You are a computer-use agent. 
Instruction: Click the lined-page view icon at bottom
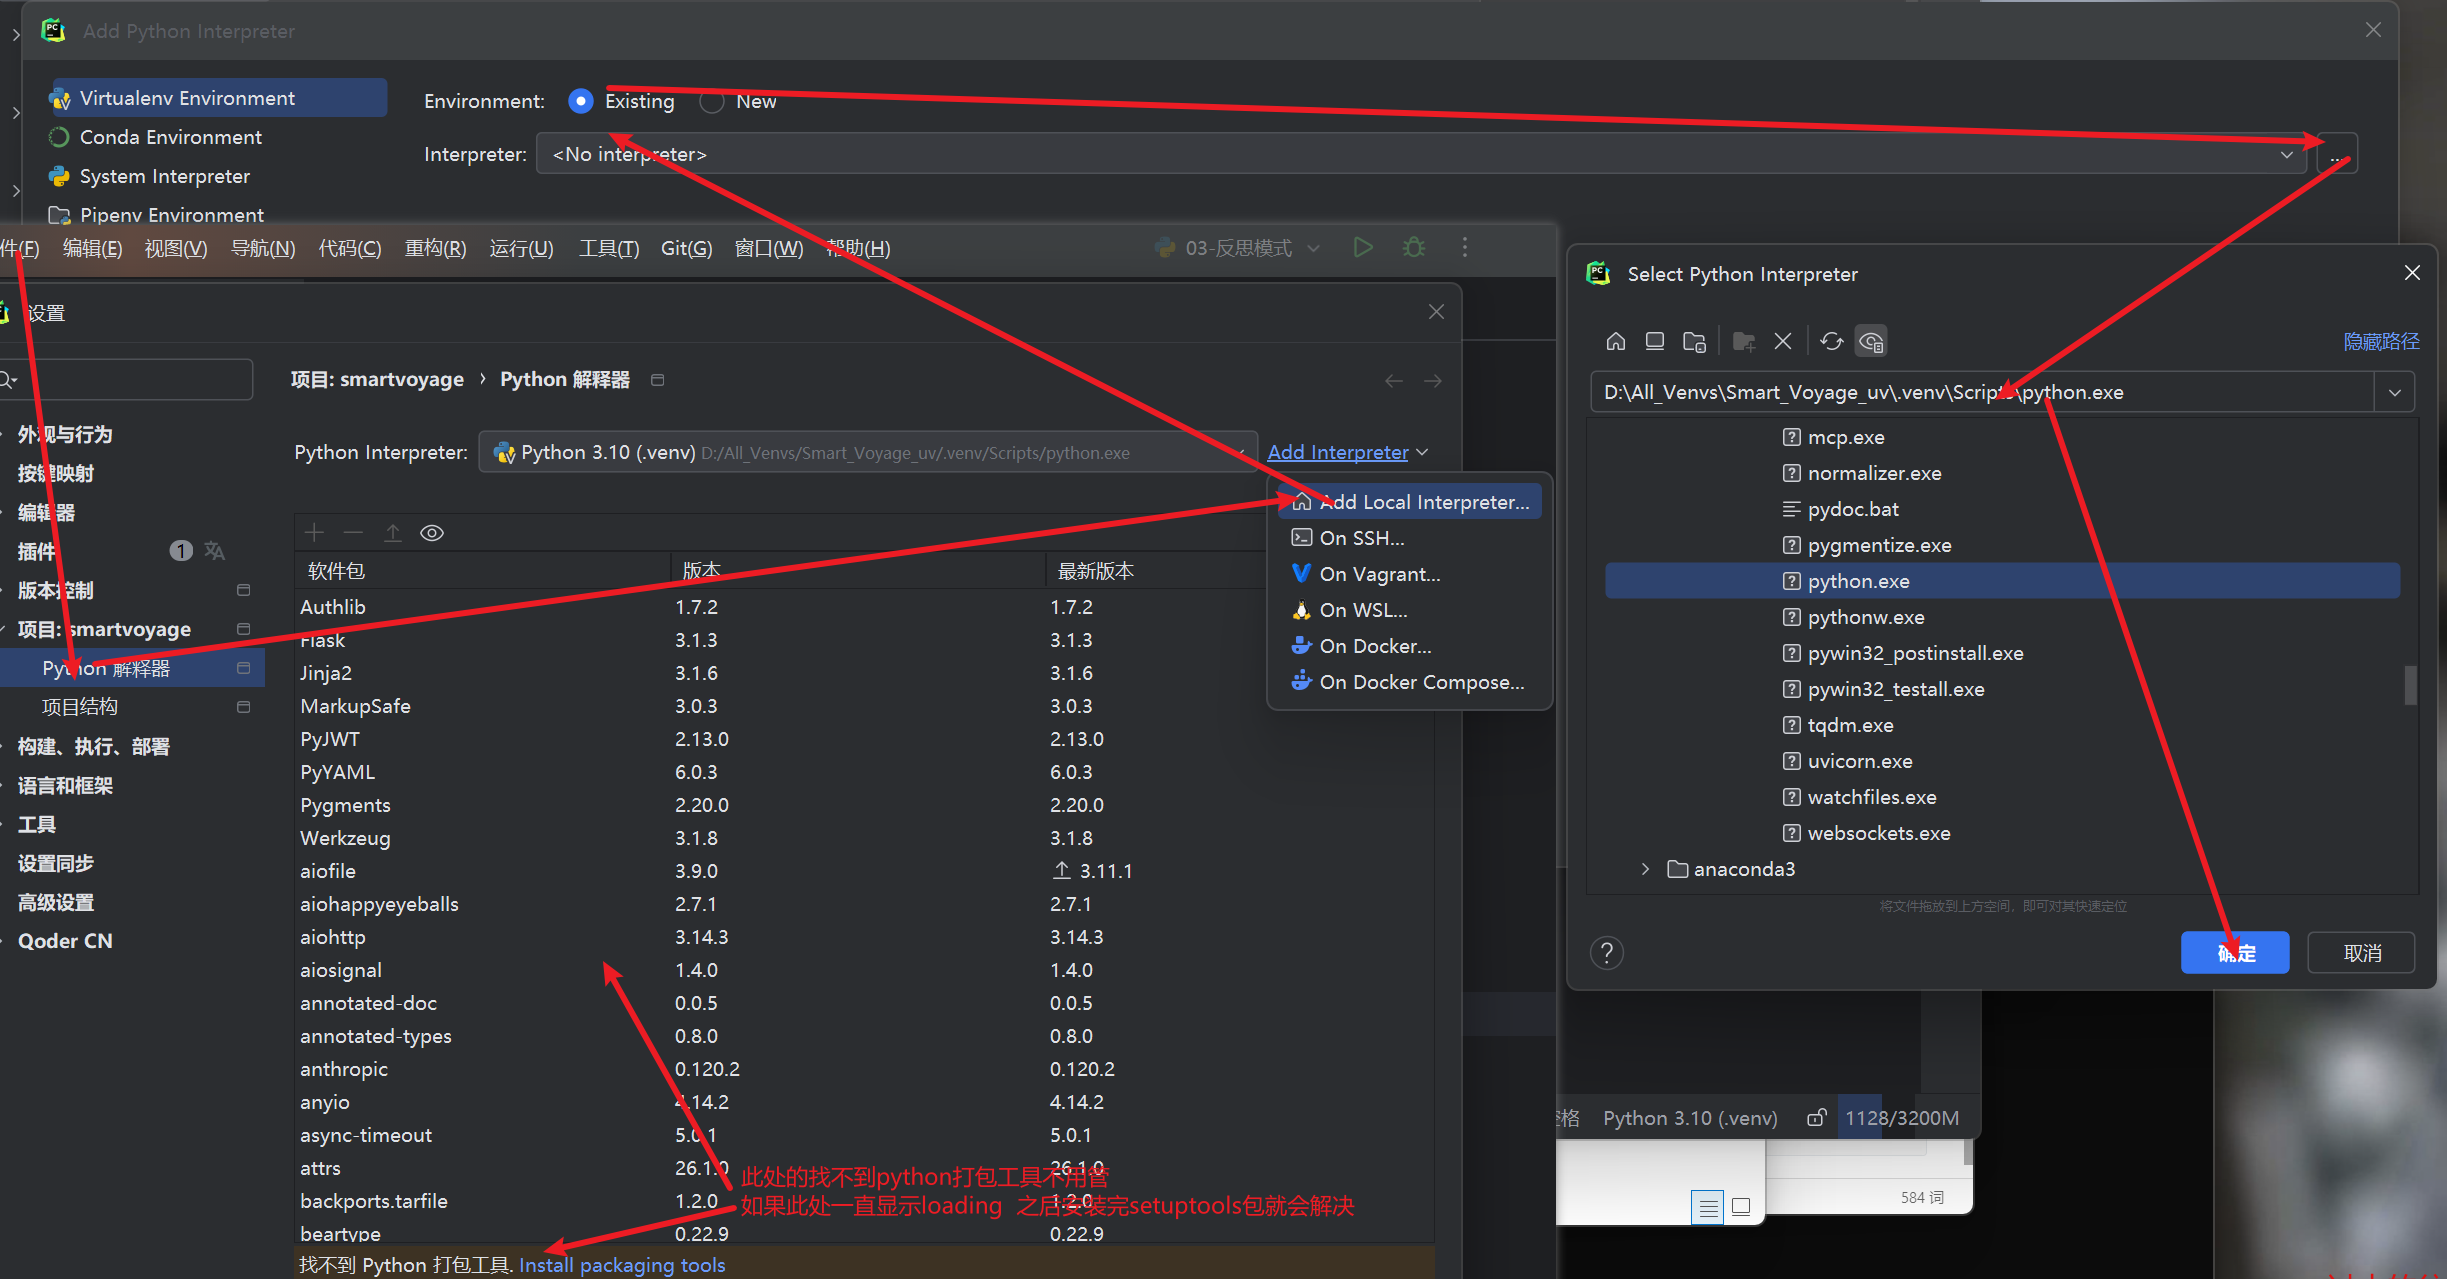tap(1709, 1207)
